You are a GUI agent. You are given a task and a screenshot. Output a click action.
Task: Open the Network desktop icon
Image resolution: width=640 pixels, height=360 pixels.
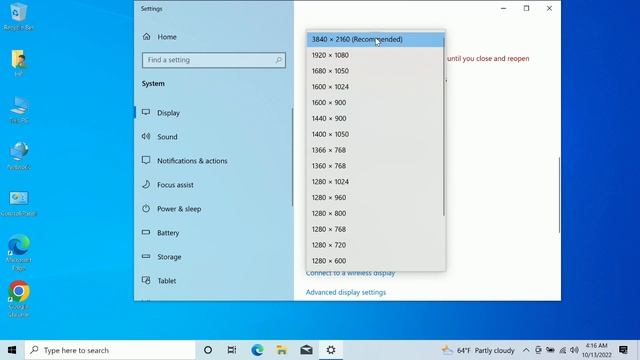(19, 156)
